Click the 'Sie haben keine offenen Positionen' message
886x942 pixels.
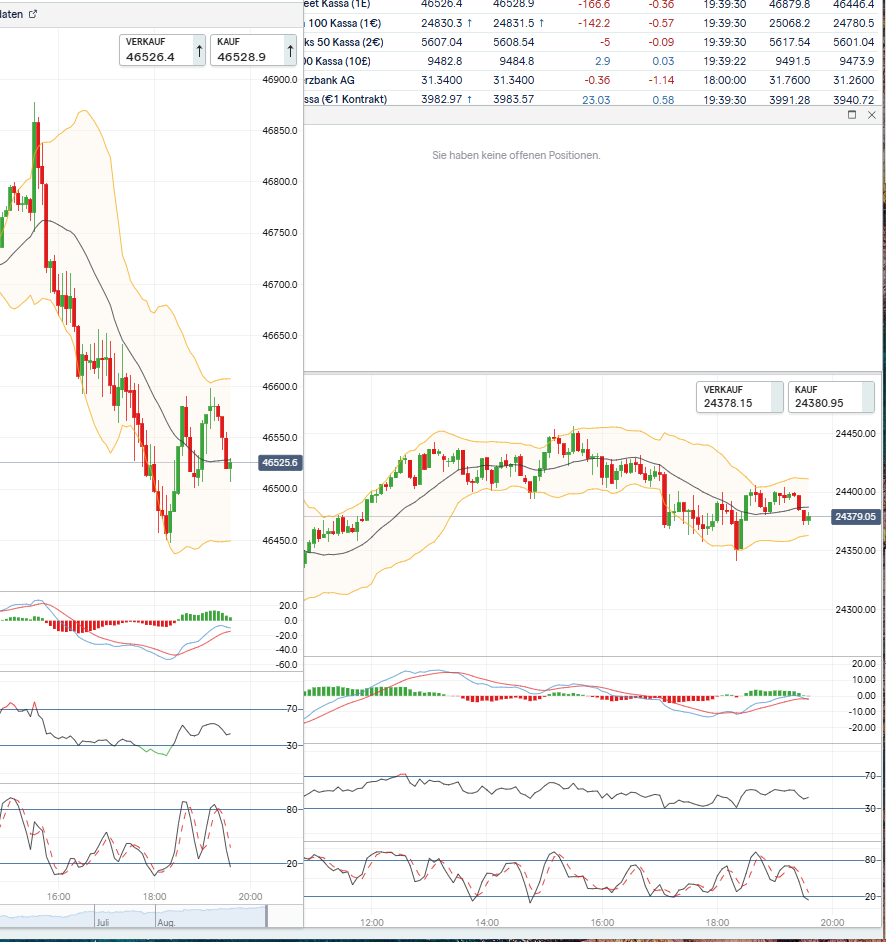tap(516, 155)
